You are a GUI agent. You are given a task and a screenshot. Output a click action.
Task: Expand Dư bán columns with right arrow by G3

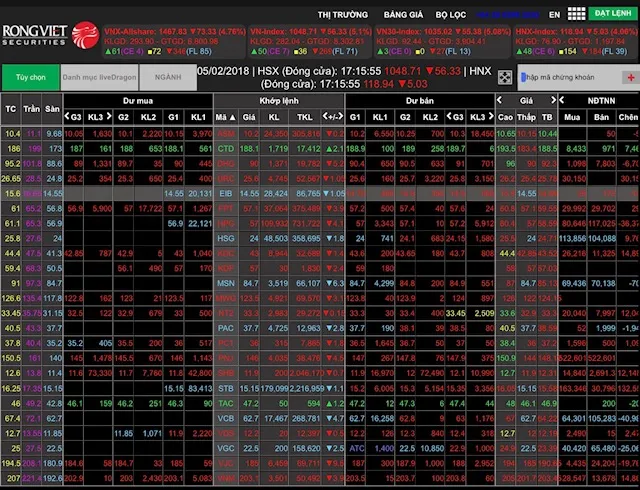pyautogui.click(x=490, y=117)
